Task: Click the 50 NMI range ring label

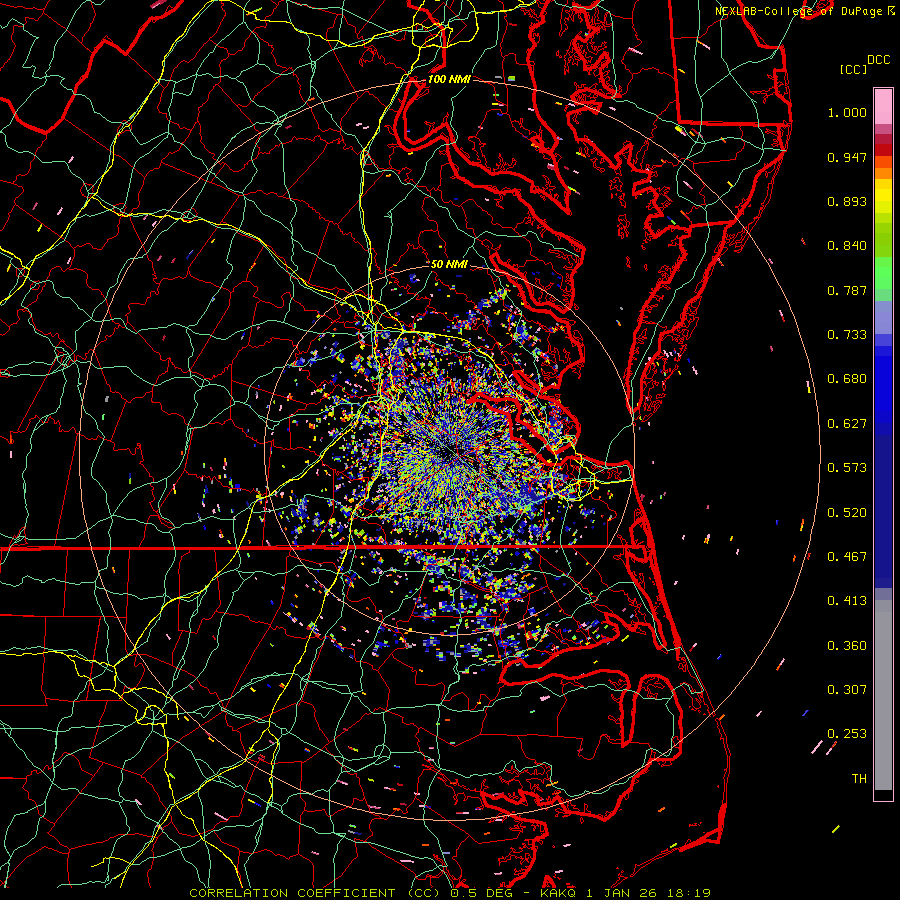Action: click(449, 264)
